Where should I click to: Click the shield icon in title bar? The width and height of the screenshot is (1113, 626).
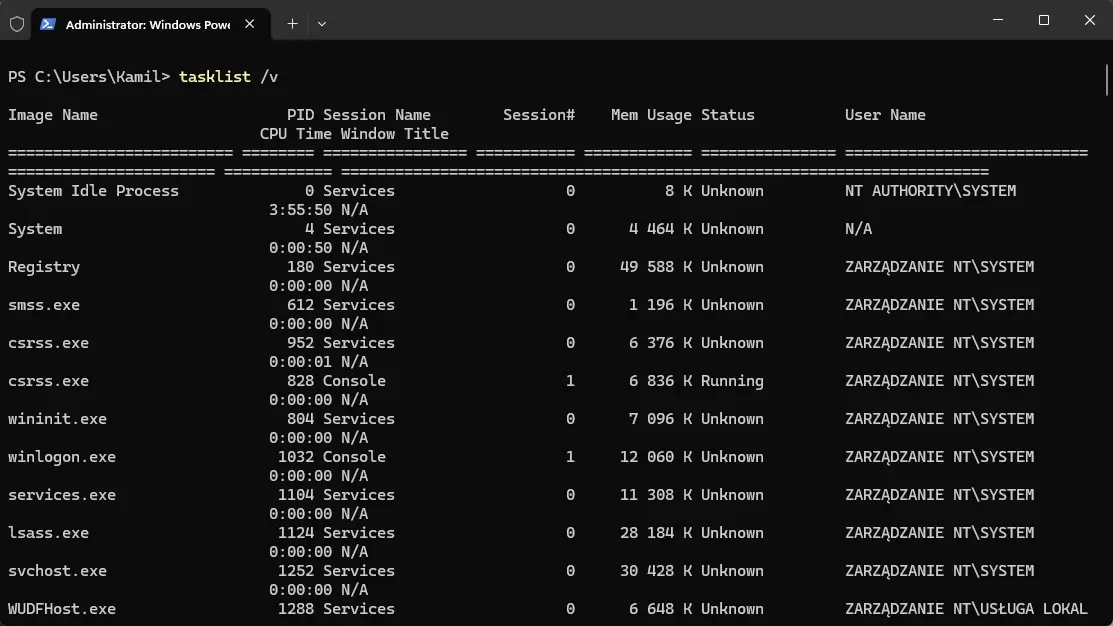17,24
